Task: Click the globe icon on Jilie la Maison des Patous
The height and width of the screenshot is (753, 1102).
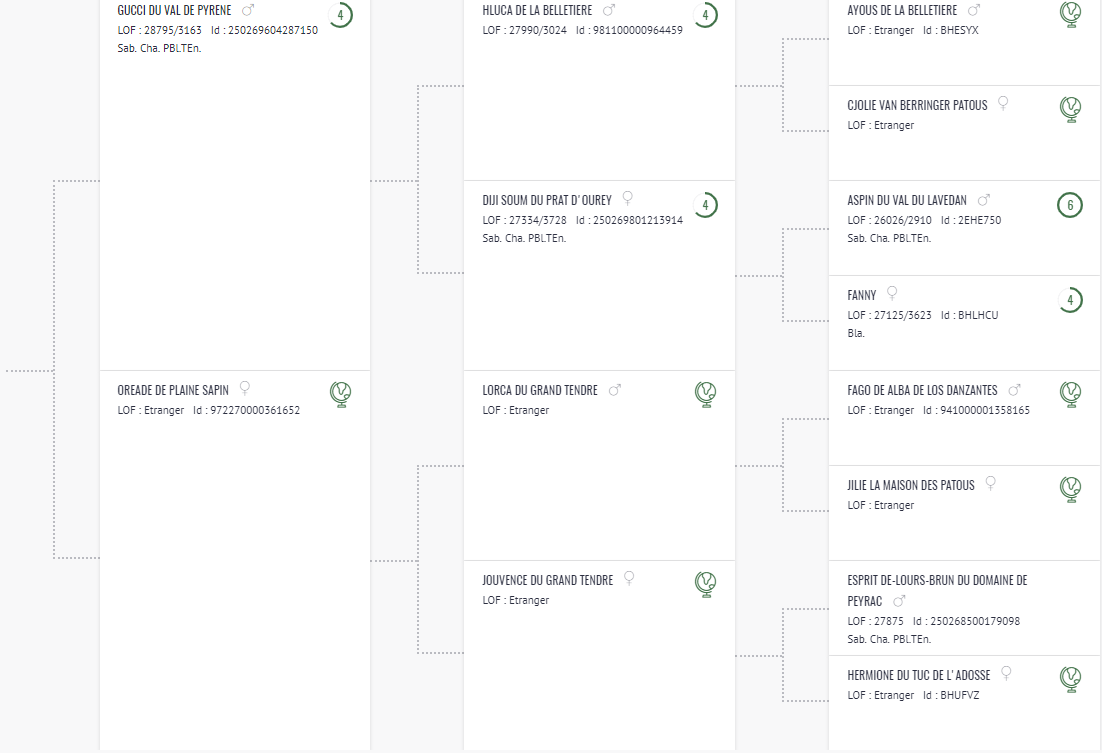Action: 1070,489
